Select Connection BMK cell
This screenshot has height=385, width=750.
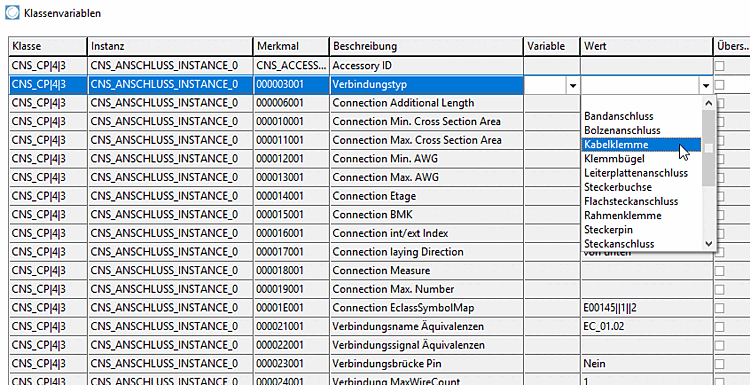[x=427, y=215]
